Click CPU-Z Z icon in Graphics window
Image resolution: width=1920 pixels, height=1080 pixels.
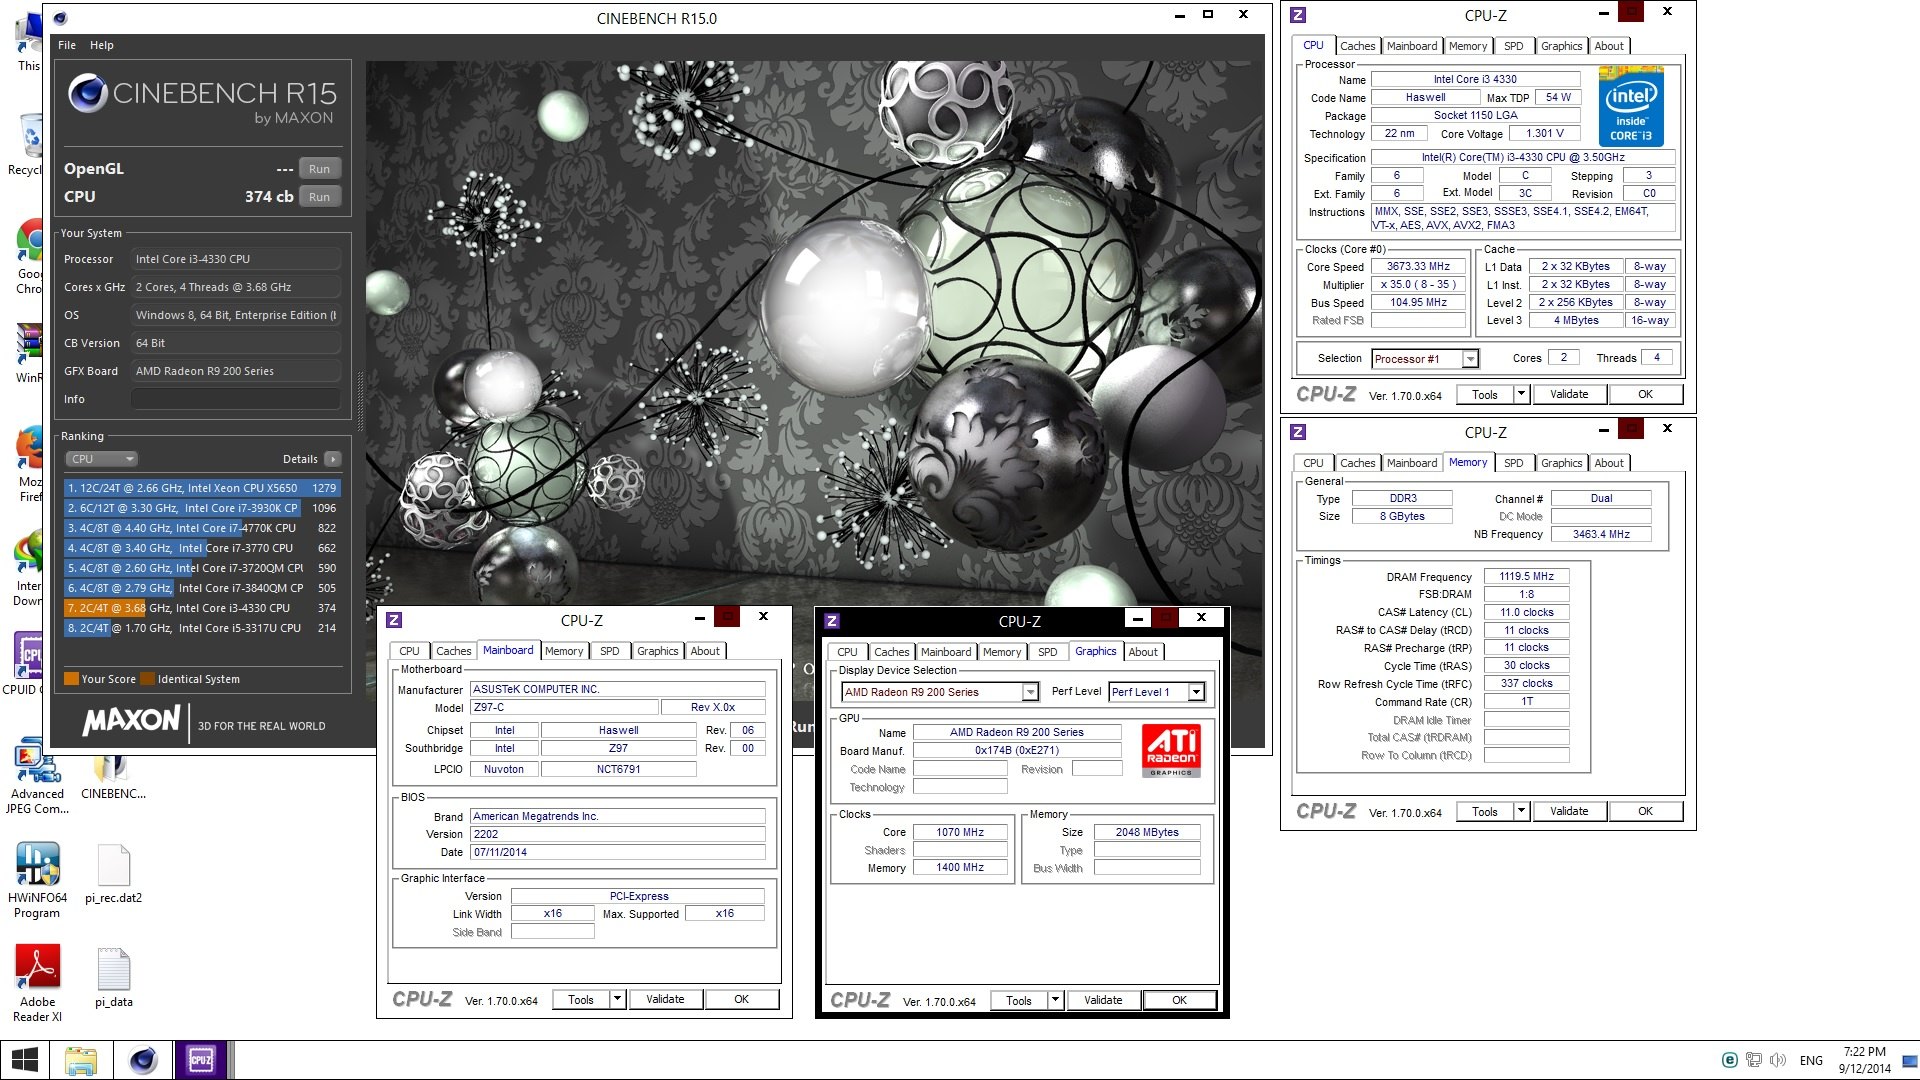[x=832, y=621]
